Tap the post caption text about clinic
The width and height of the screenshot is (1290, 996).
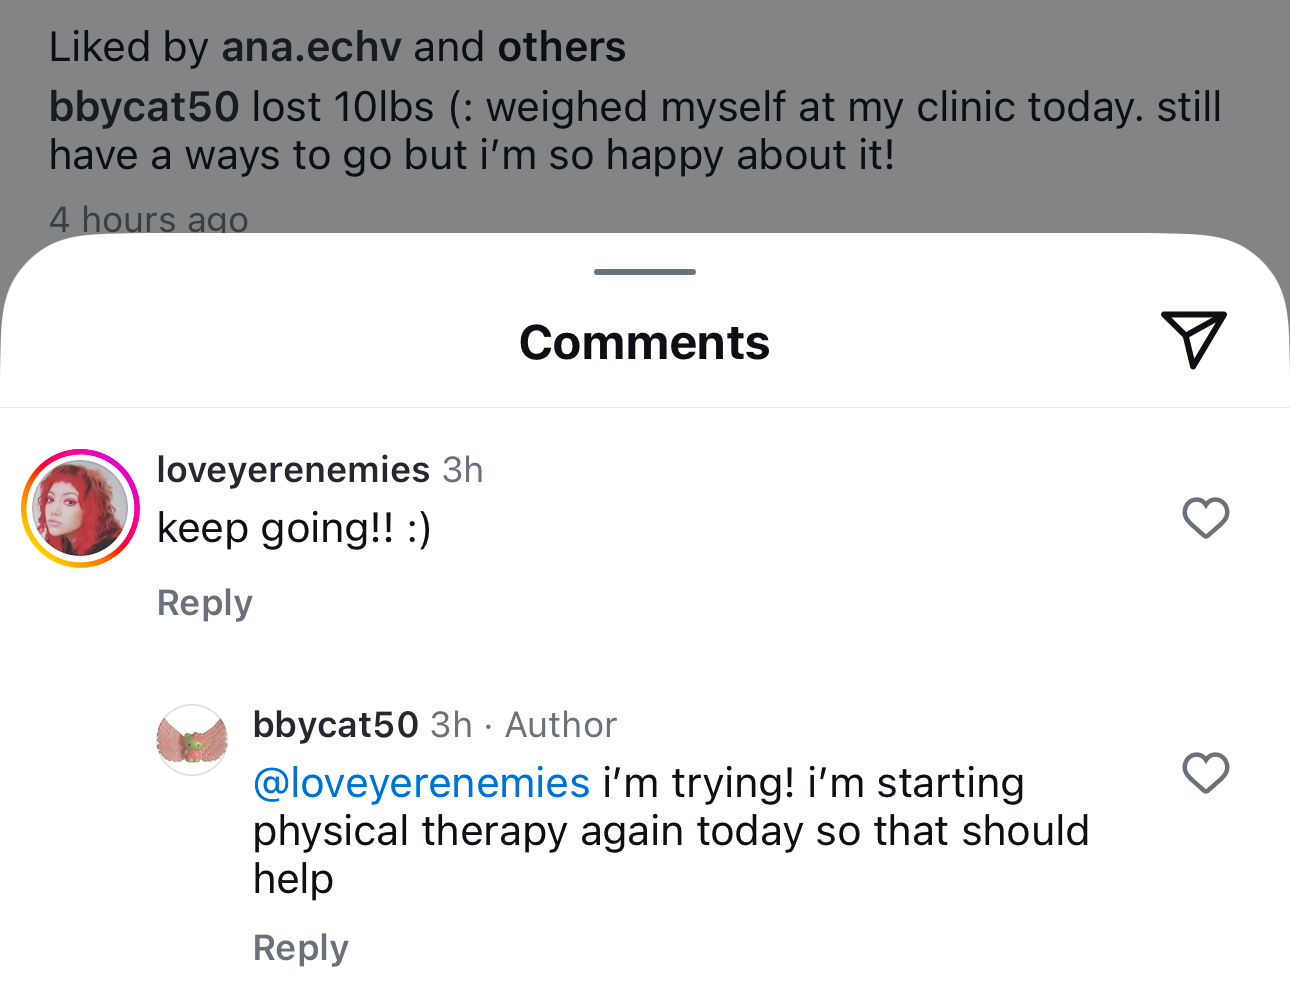click(x=635, y=131)
